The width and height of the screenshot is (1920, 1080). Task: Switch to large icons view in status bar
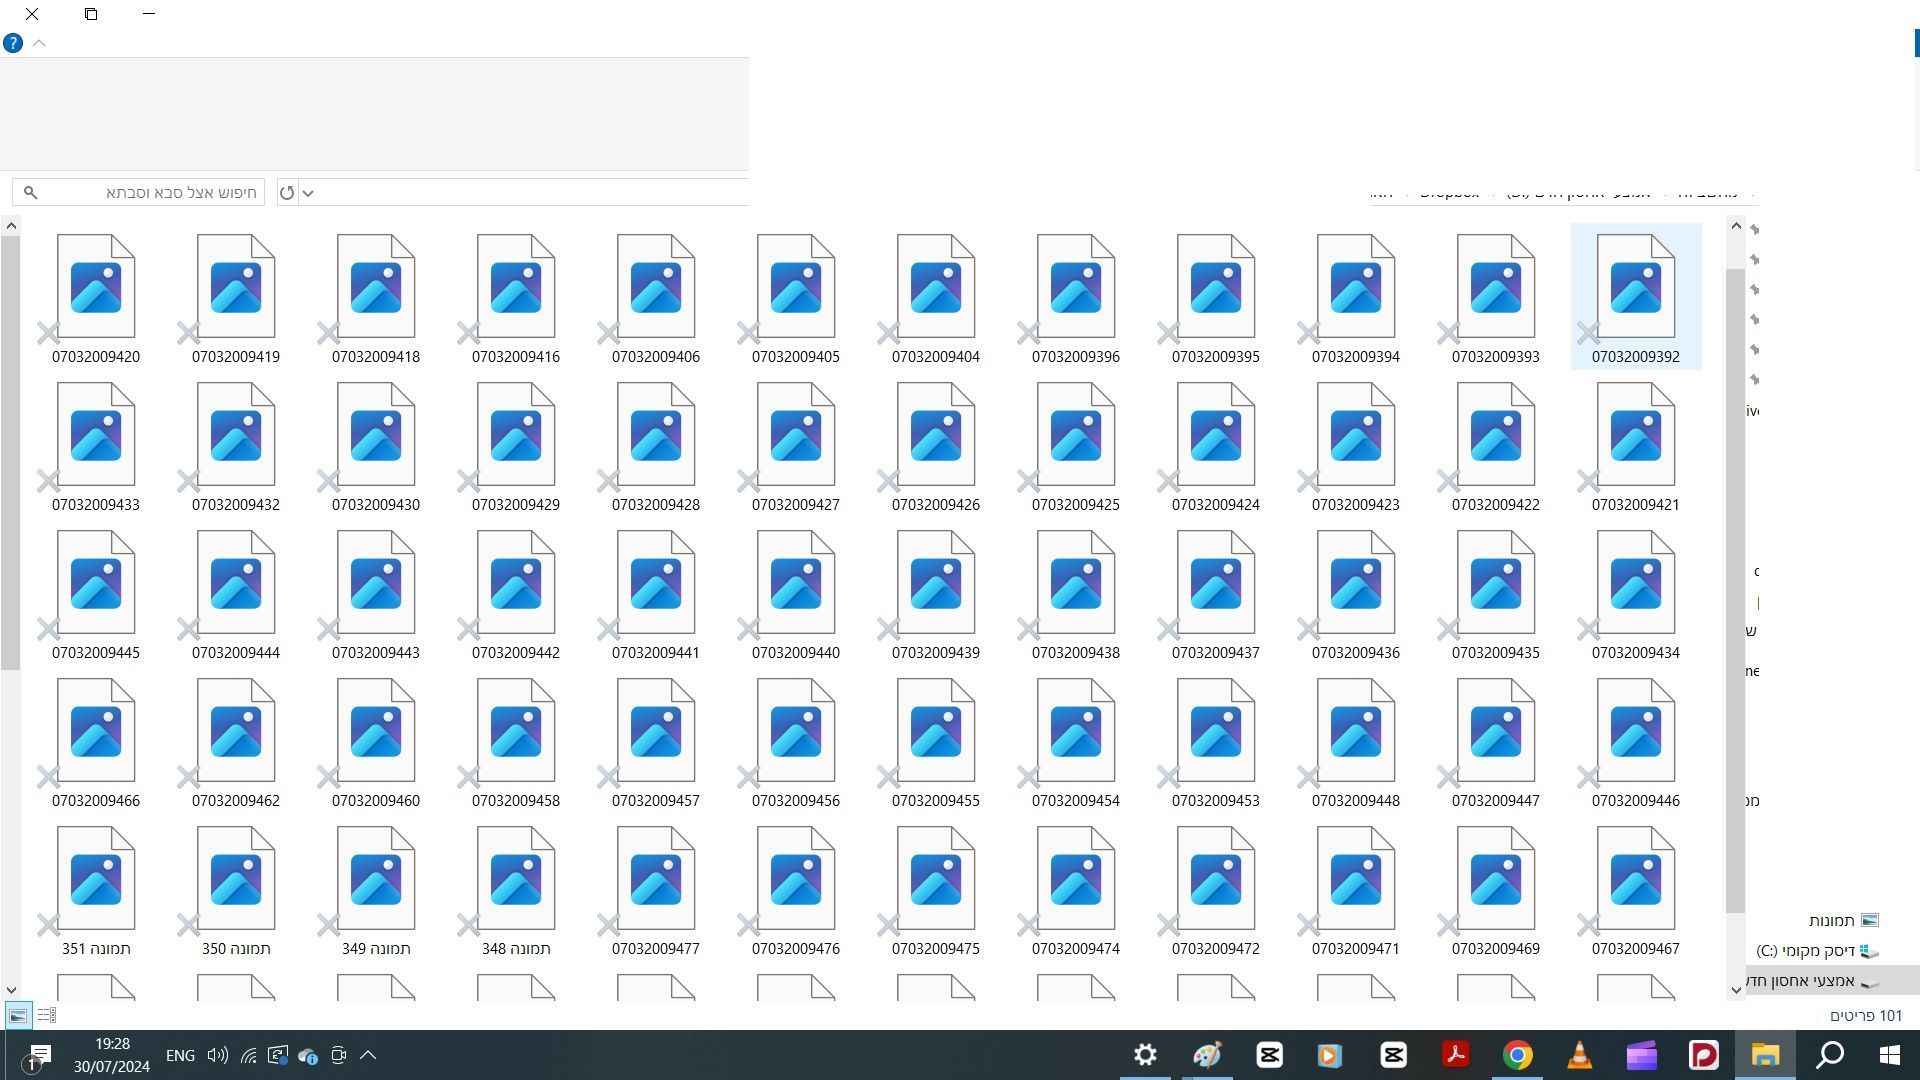click(18, 1016)
